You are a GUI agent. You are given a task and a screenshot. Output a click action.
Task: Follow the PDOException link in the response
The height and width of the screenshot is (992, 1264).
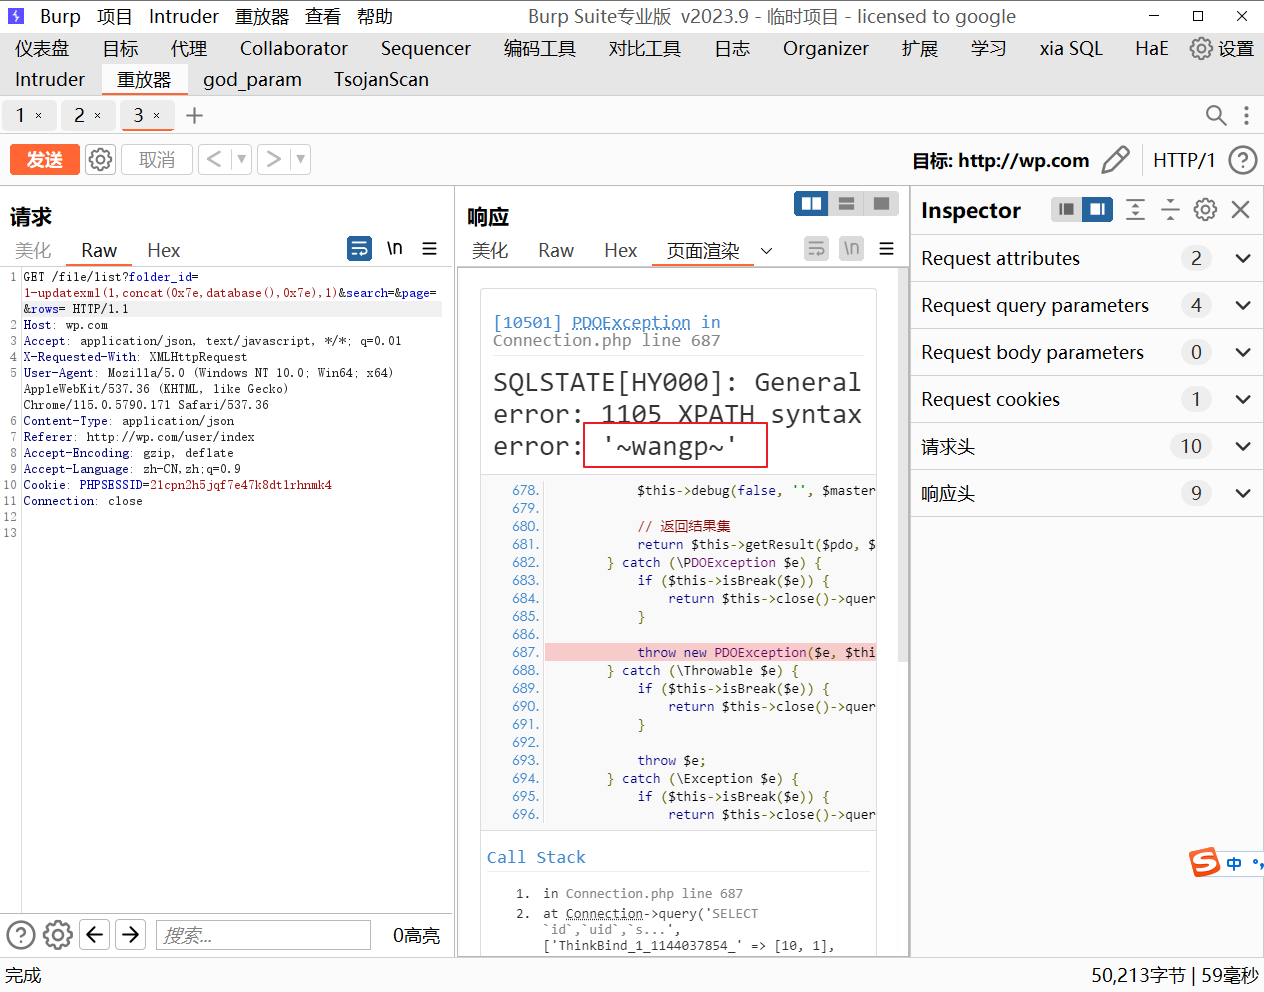(x=631, y=322)
